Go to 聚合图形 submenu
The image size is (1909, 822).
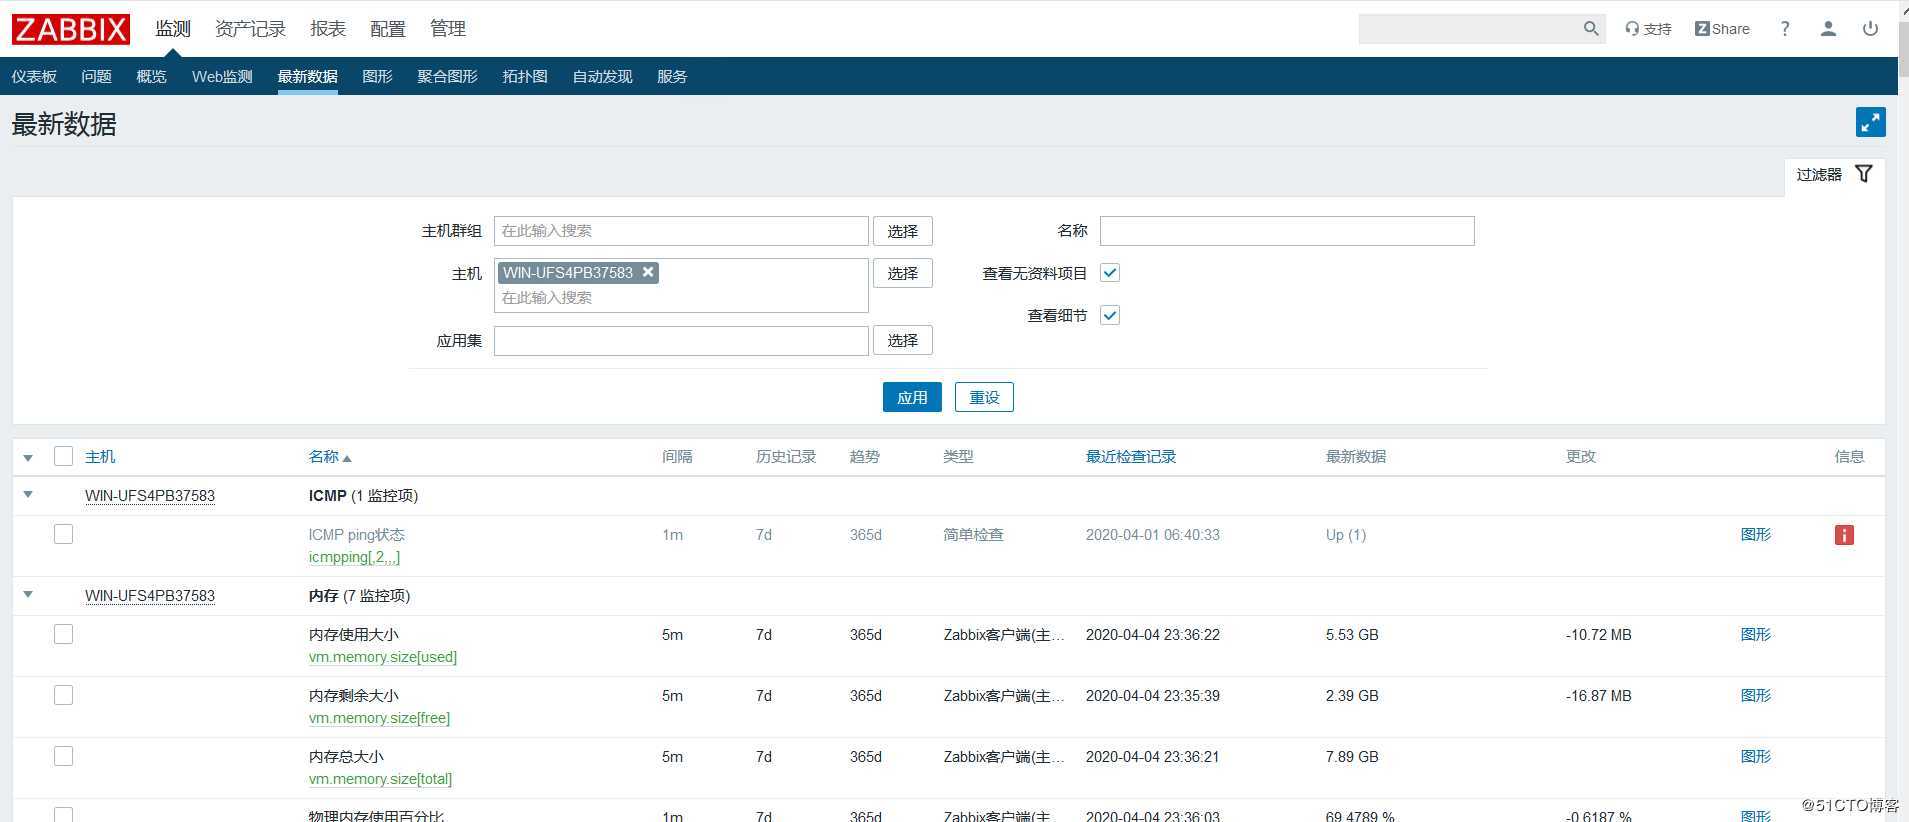[x=447, y=76]
